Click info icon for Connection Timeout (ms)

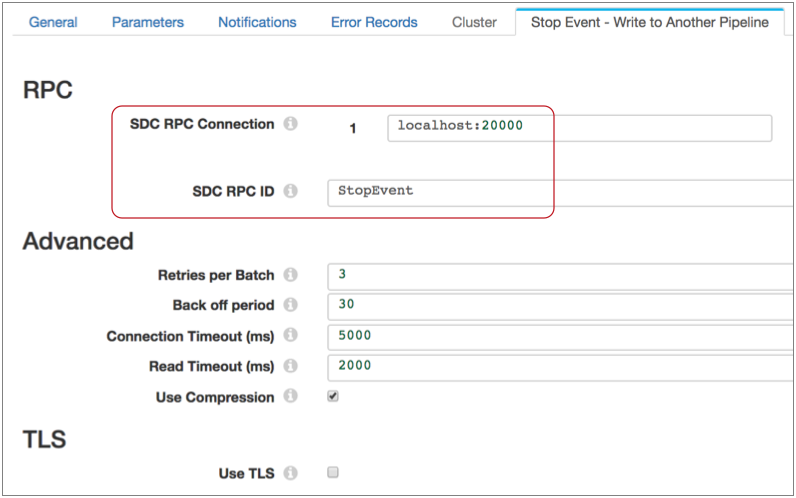[x=290, y=336]
